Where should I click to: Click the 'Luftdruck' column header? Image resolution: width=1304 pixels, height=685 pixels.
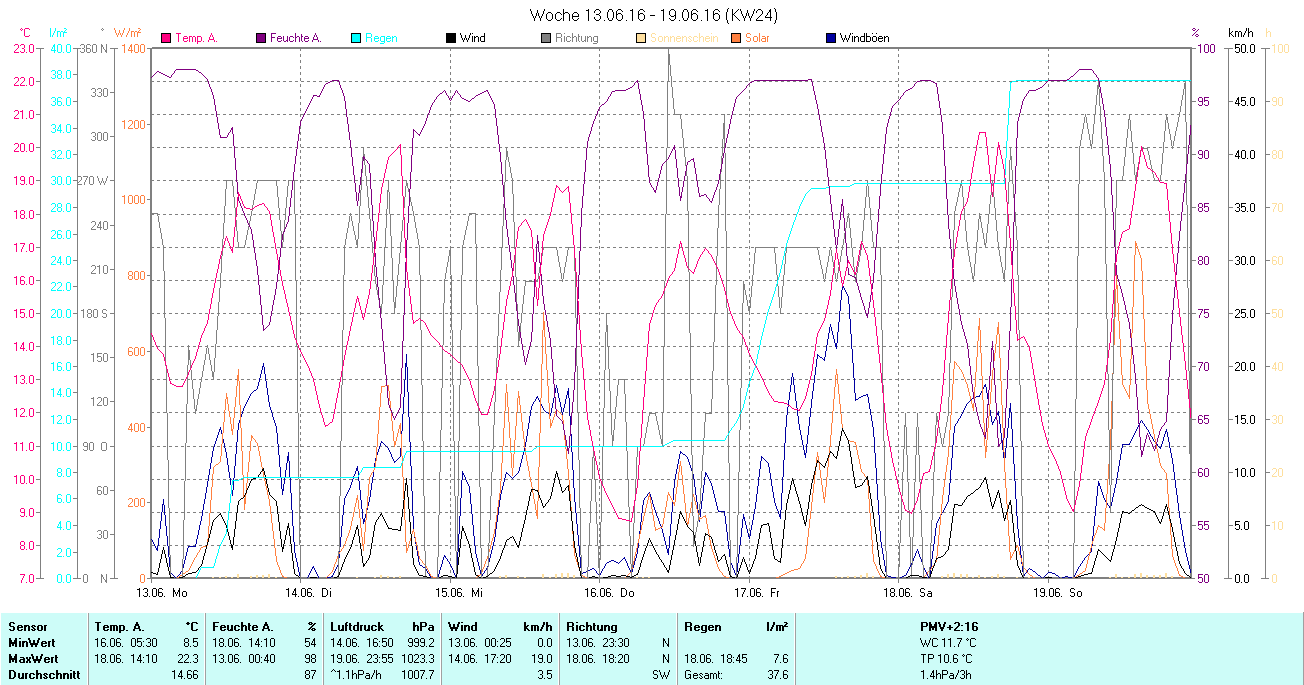(x=356, y=627)
